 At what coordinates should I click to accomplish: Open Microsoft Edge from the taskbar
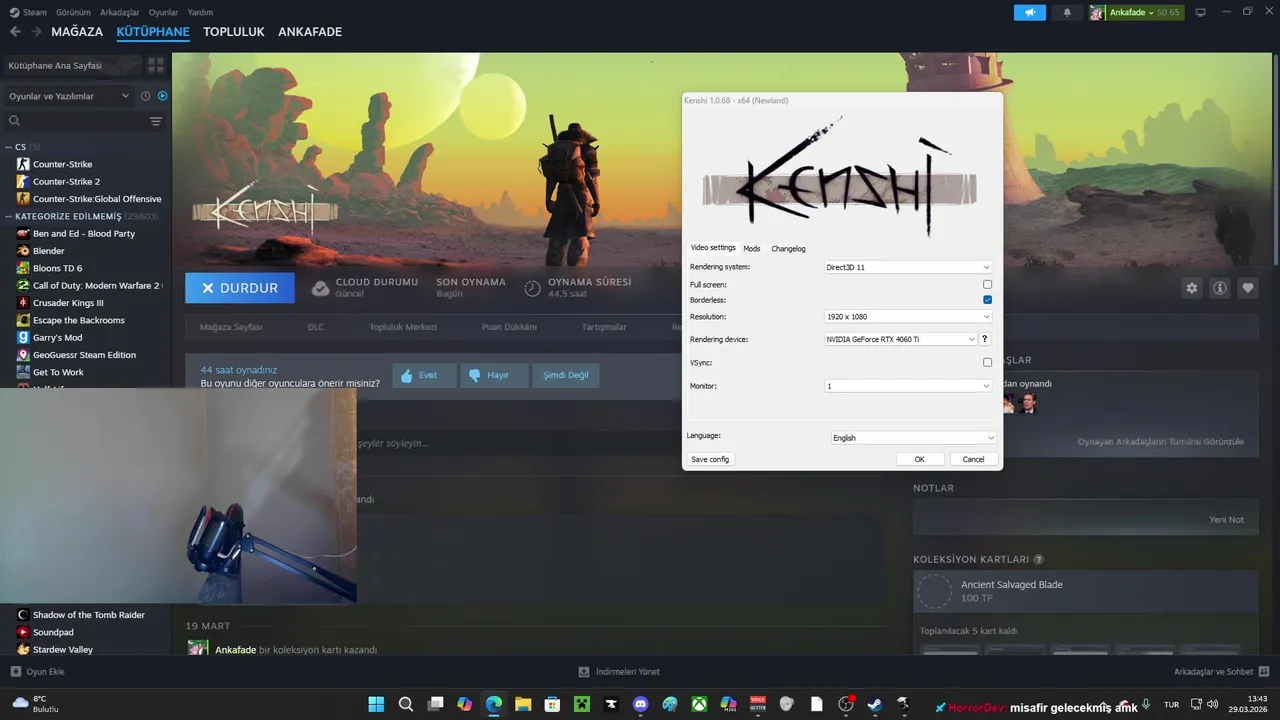[493, 704]
